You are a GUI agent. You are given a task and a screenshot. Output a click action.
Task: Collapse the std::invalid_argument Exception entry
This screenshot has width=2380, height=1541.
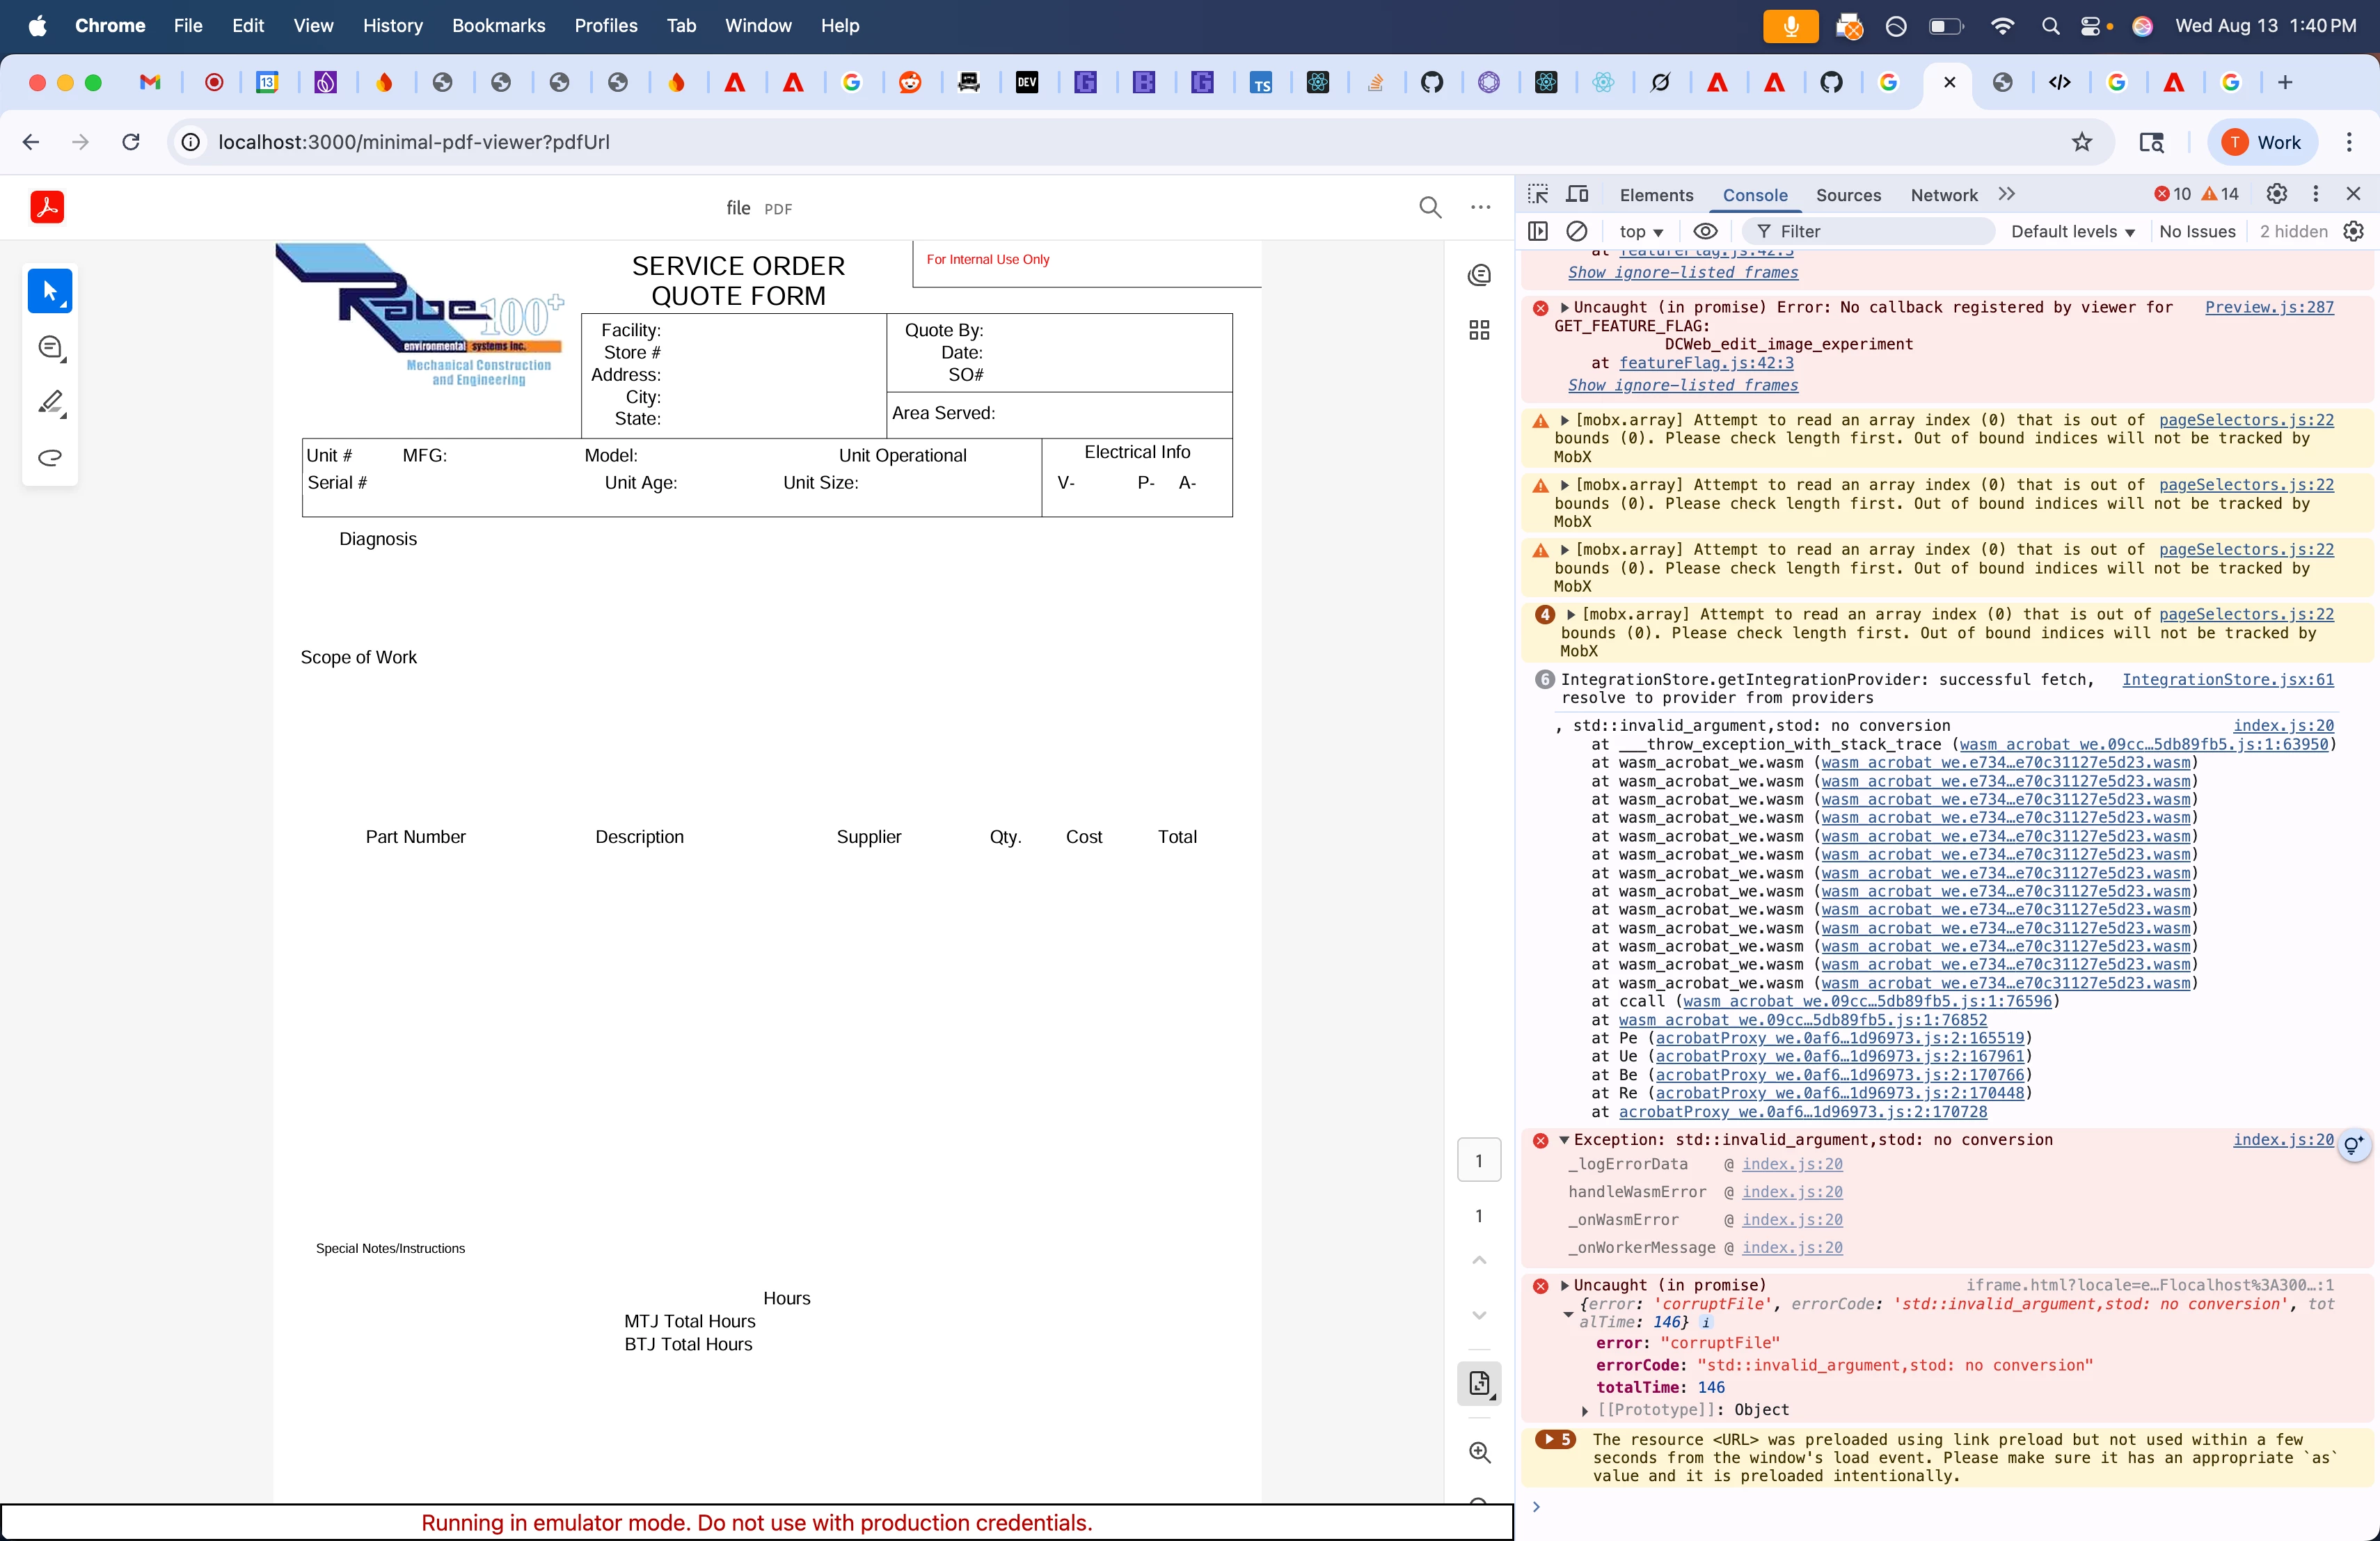(1564, 1140)
